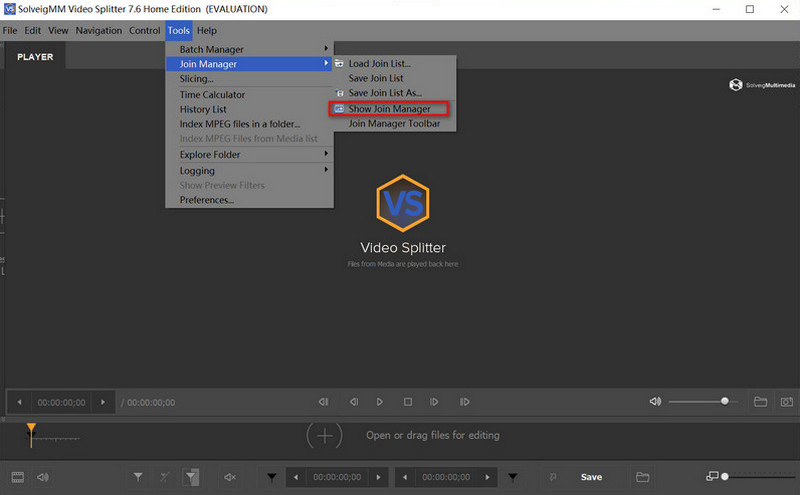Click the snapshot camera icon

click(x=787, y=402)
